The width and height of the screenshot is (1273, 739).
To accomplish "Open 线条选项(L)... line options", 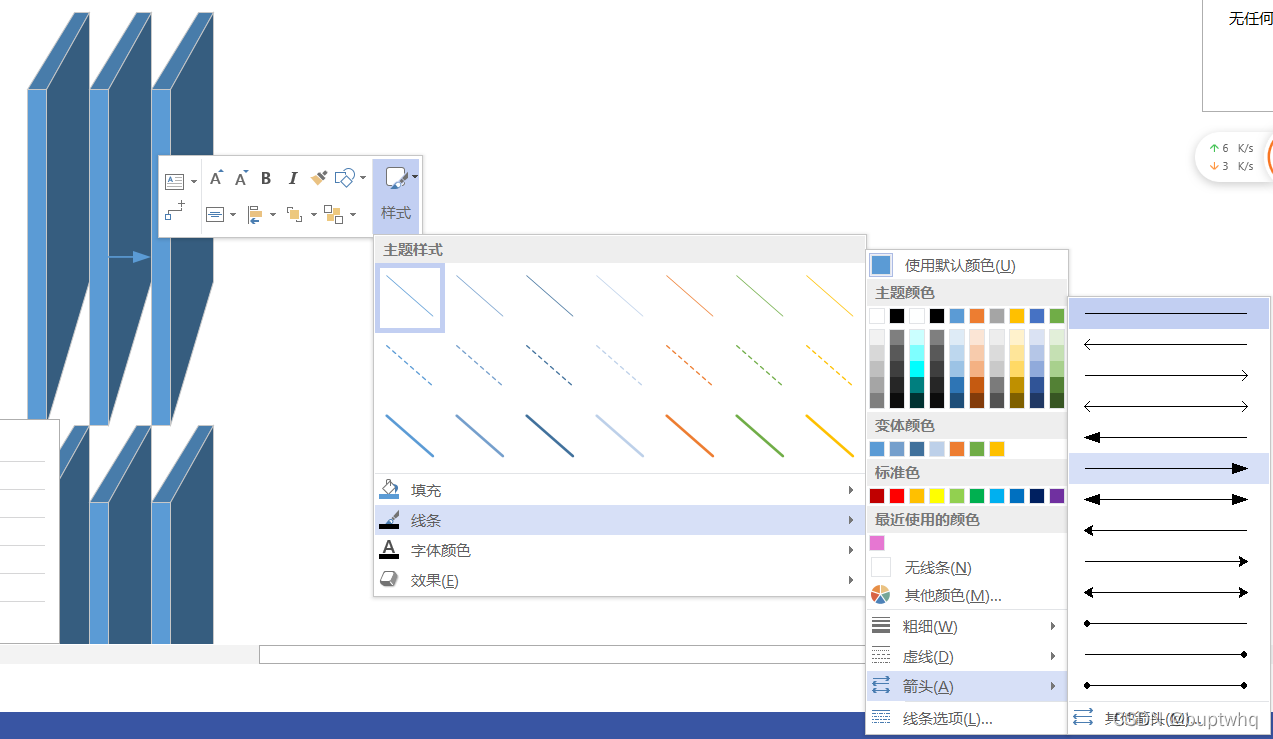I will coord(967,718).
